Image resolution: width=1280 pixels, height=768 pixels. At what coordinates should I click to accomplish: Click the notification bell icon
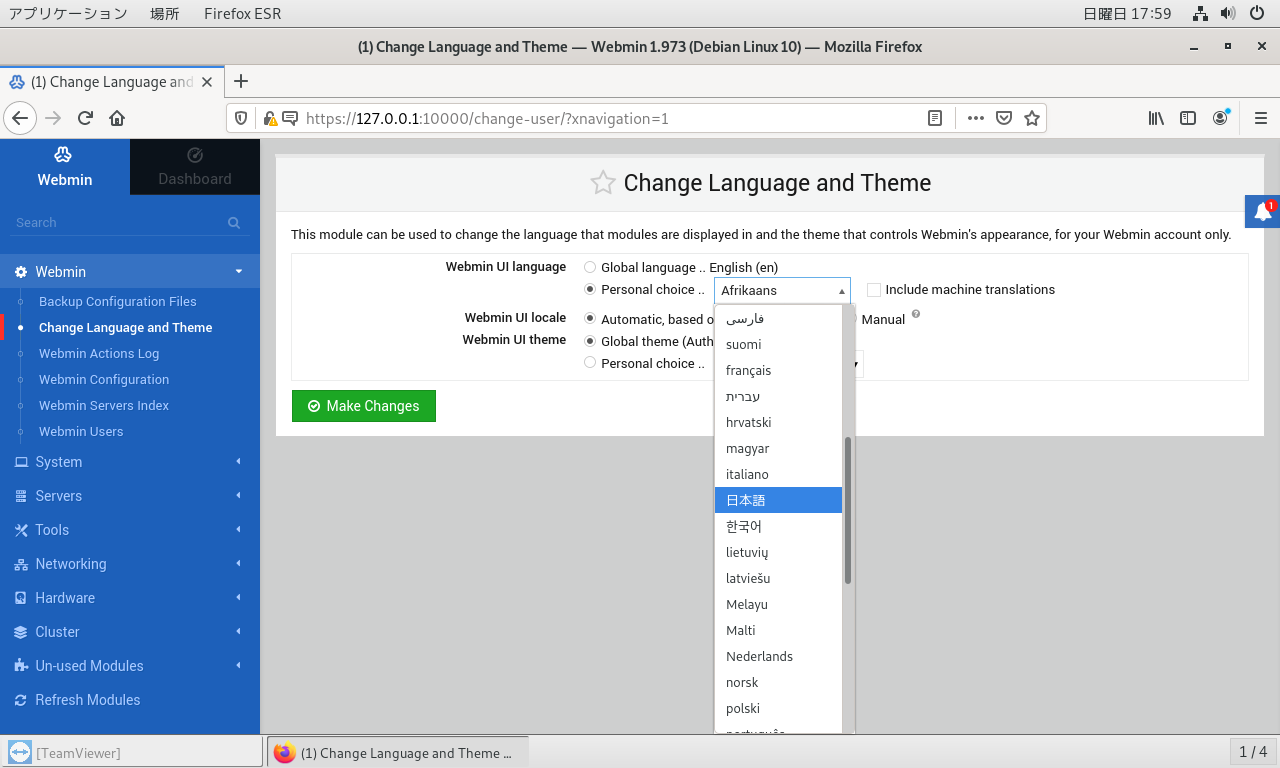pos(1262,211)
